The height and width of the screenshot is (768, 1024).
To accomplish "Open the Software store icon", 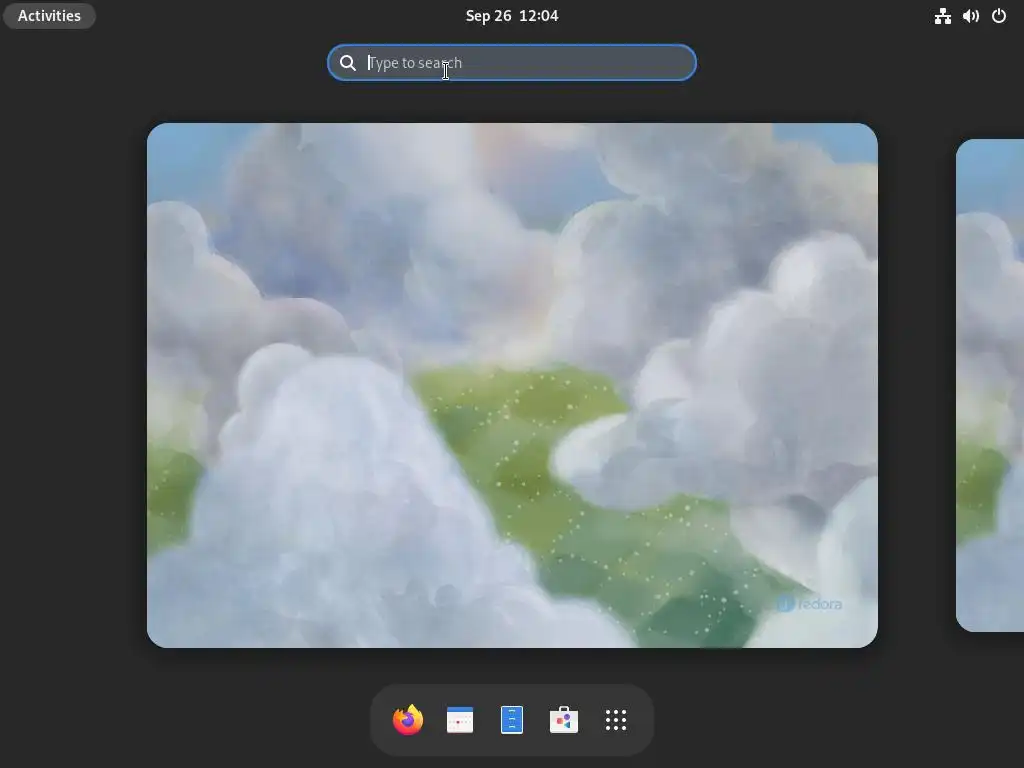I will click(564, 720).
